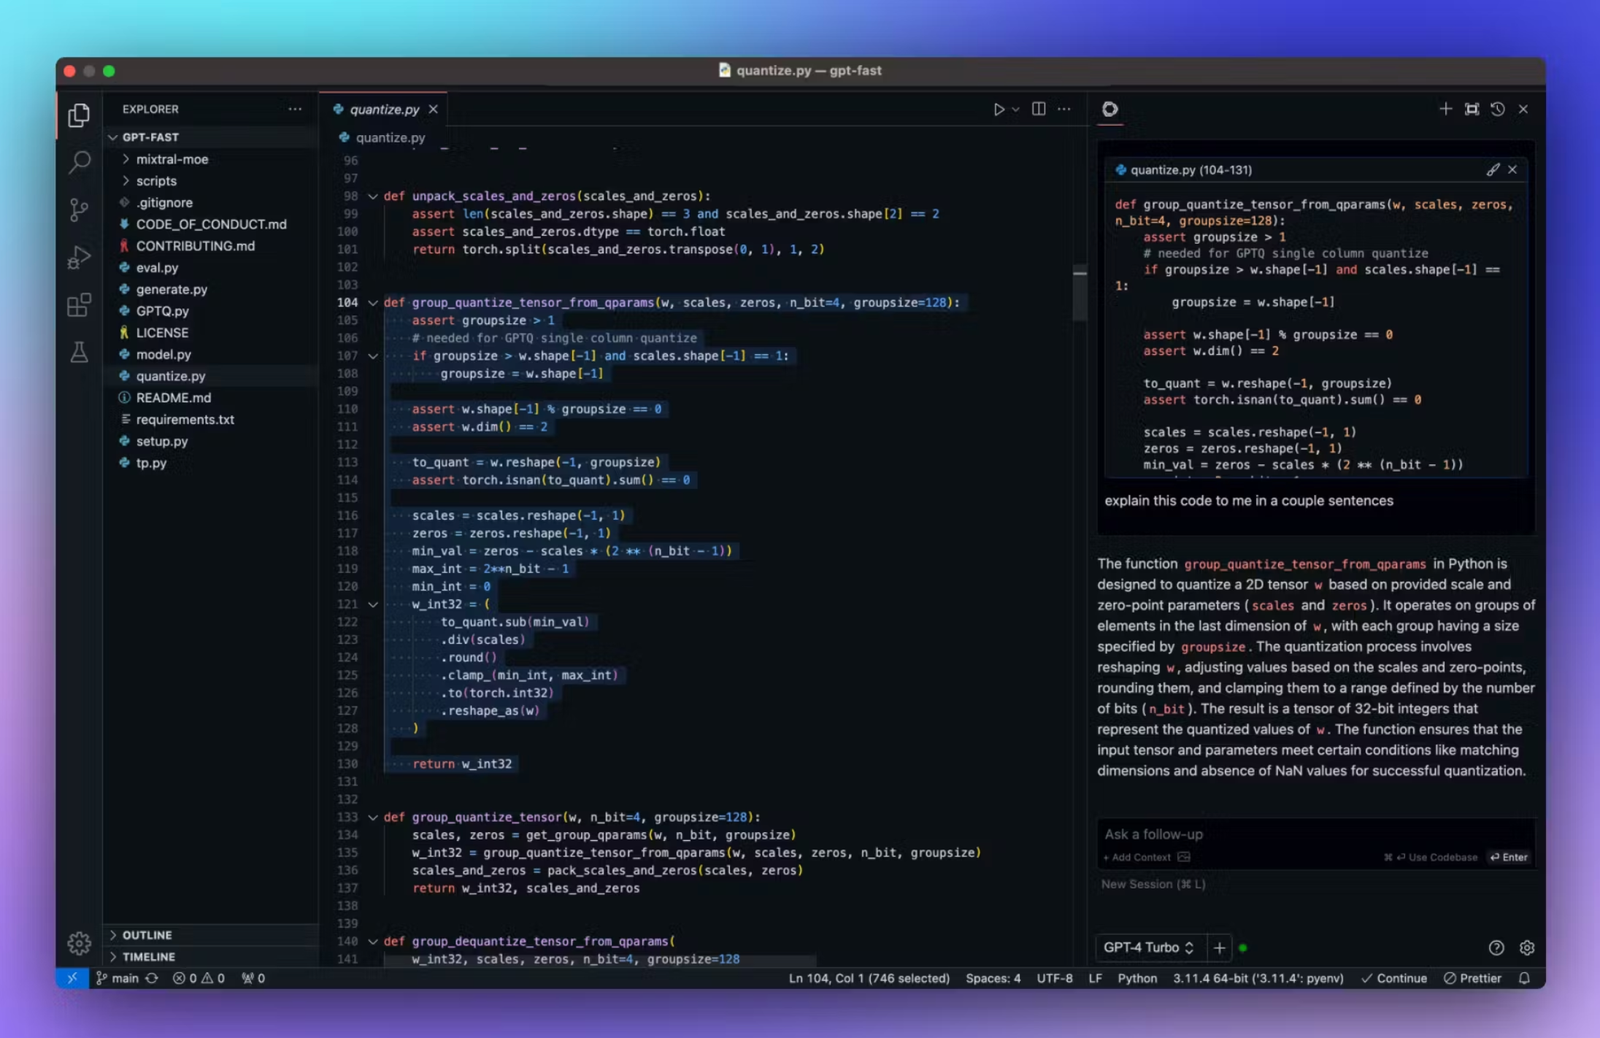Run the Python file with the play button

coord(999,109)
